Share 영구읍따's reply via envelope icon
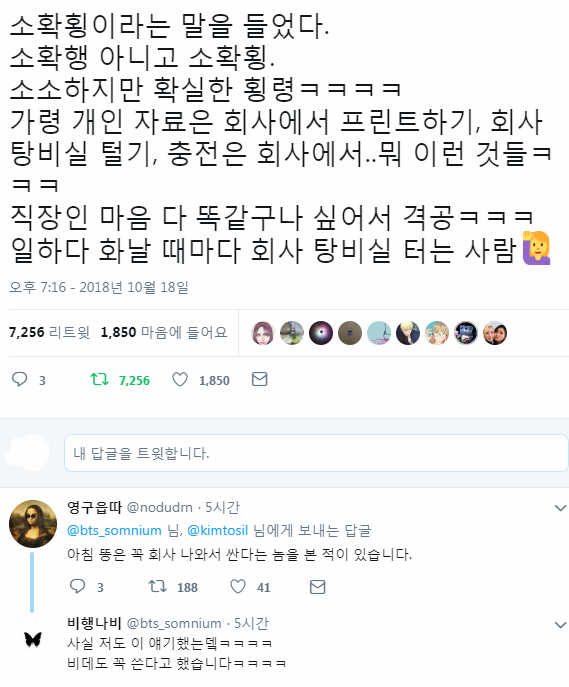The height and width of the screenshot is (687, 569). 317,587
